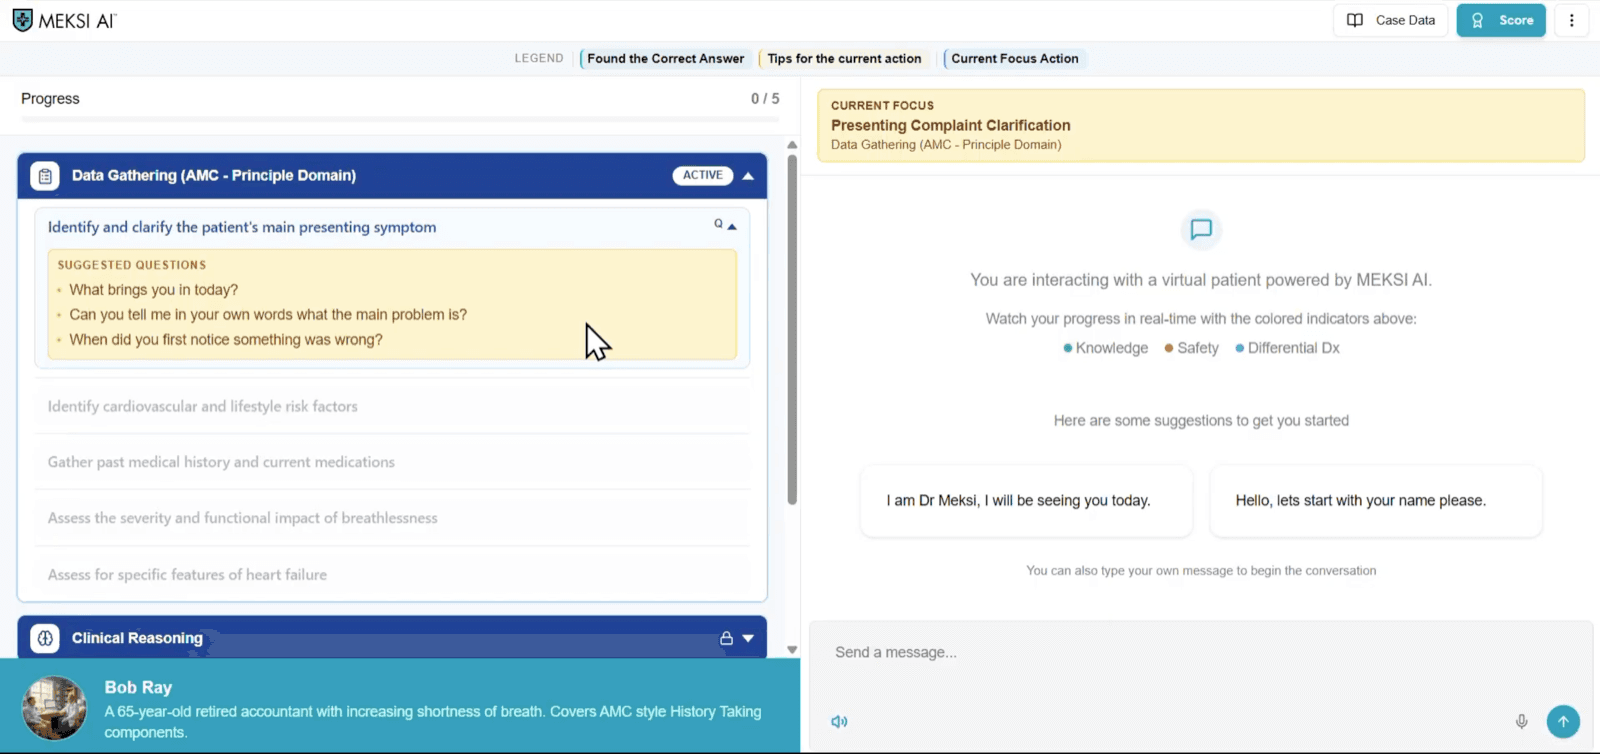Click Bob Ray's patient avatar
Screen dimensions: 1600x754
click(55, 708)
